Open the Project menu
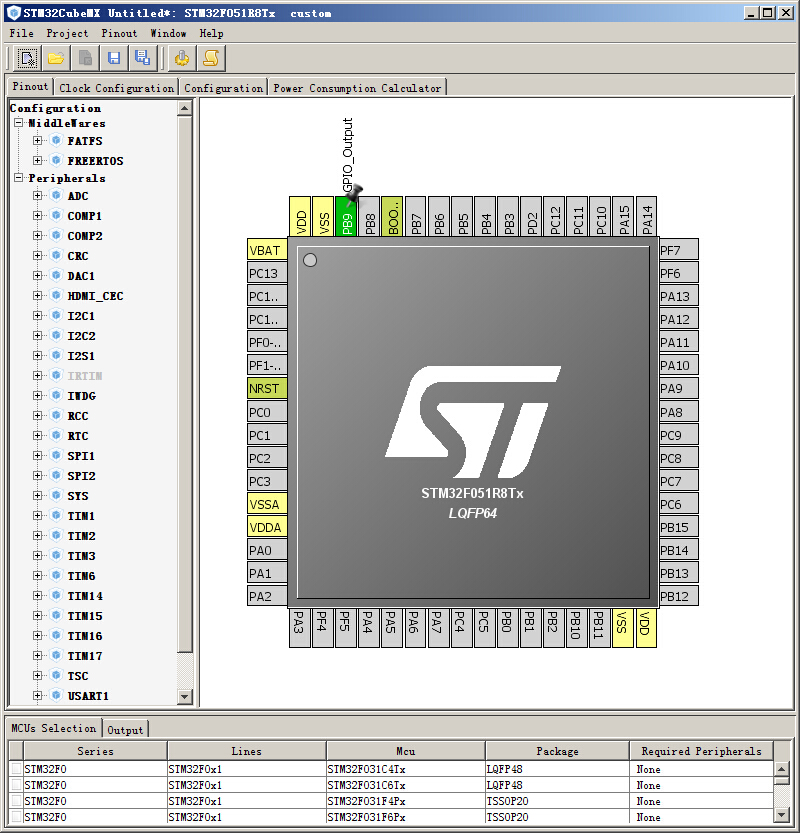The width and height of the screenshot is (800, 833). coord(67,33)
